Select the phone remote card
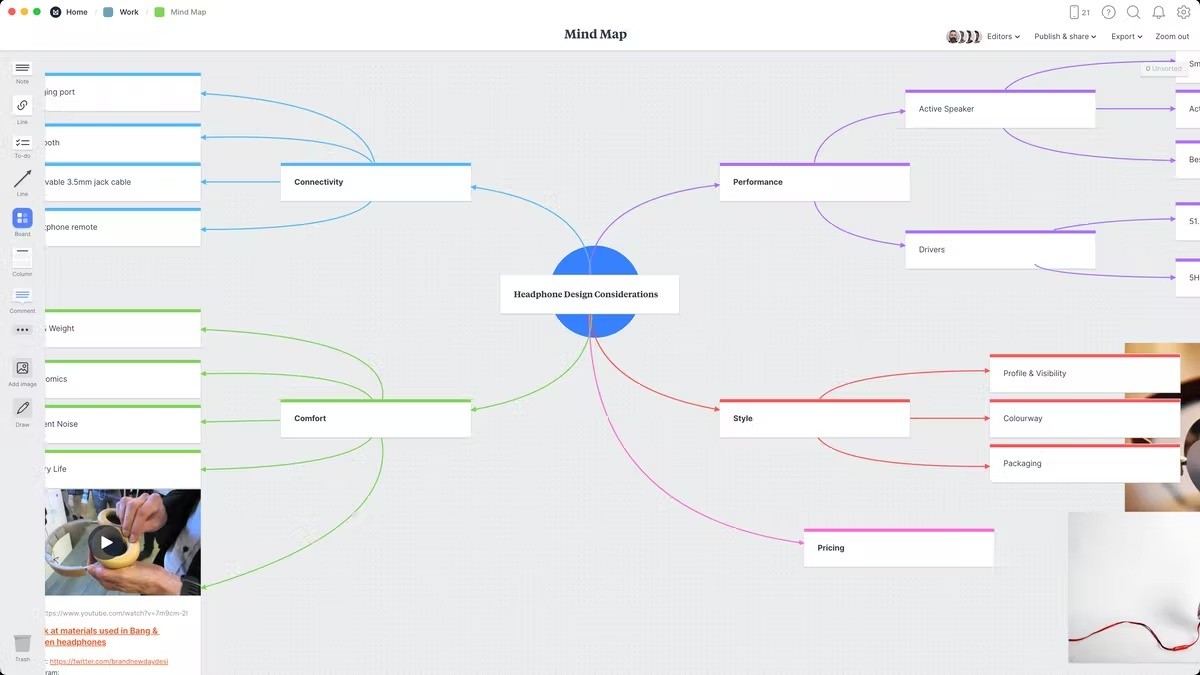1200x675 pixels. click(122, 227)
